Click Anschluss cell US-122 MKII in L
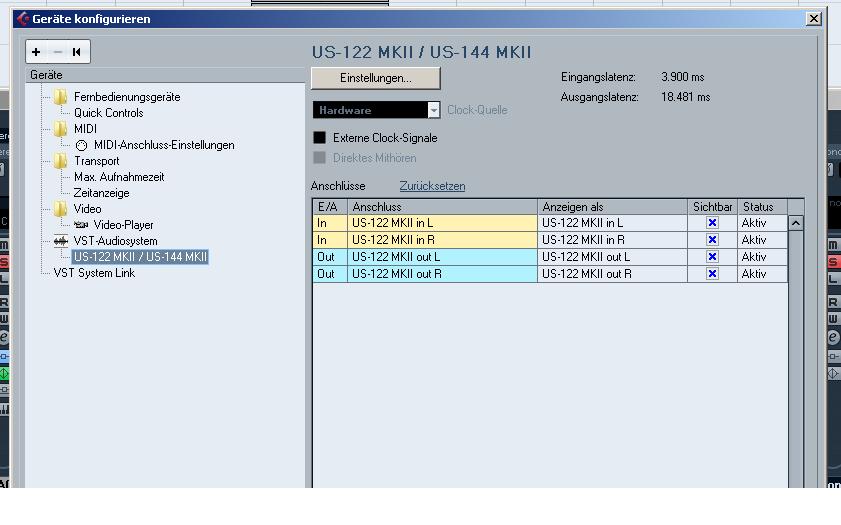 (x=442, y=223)
